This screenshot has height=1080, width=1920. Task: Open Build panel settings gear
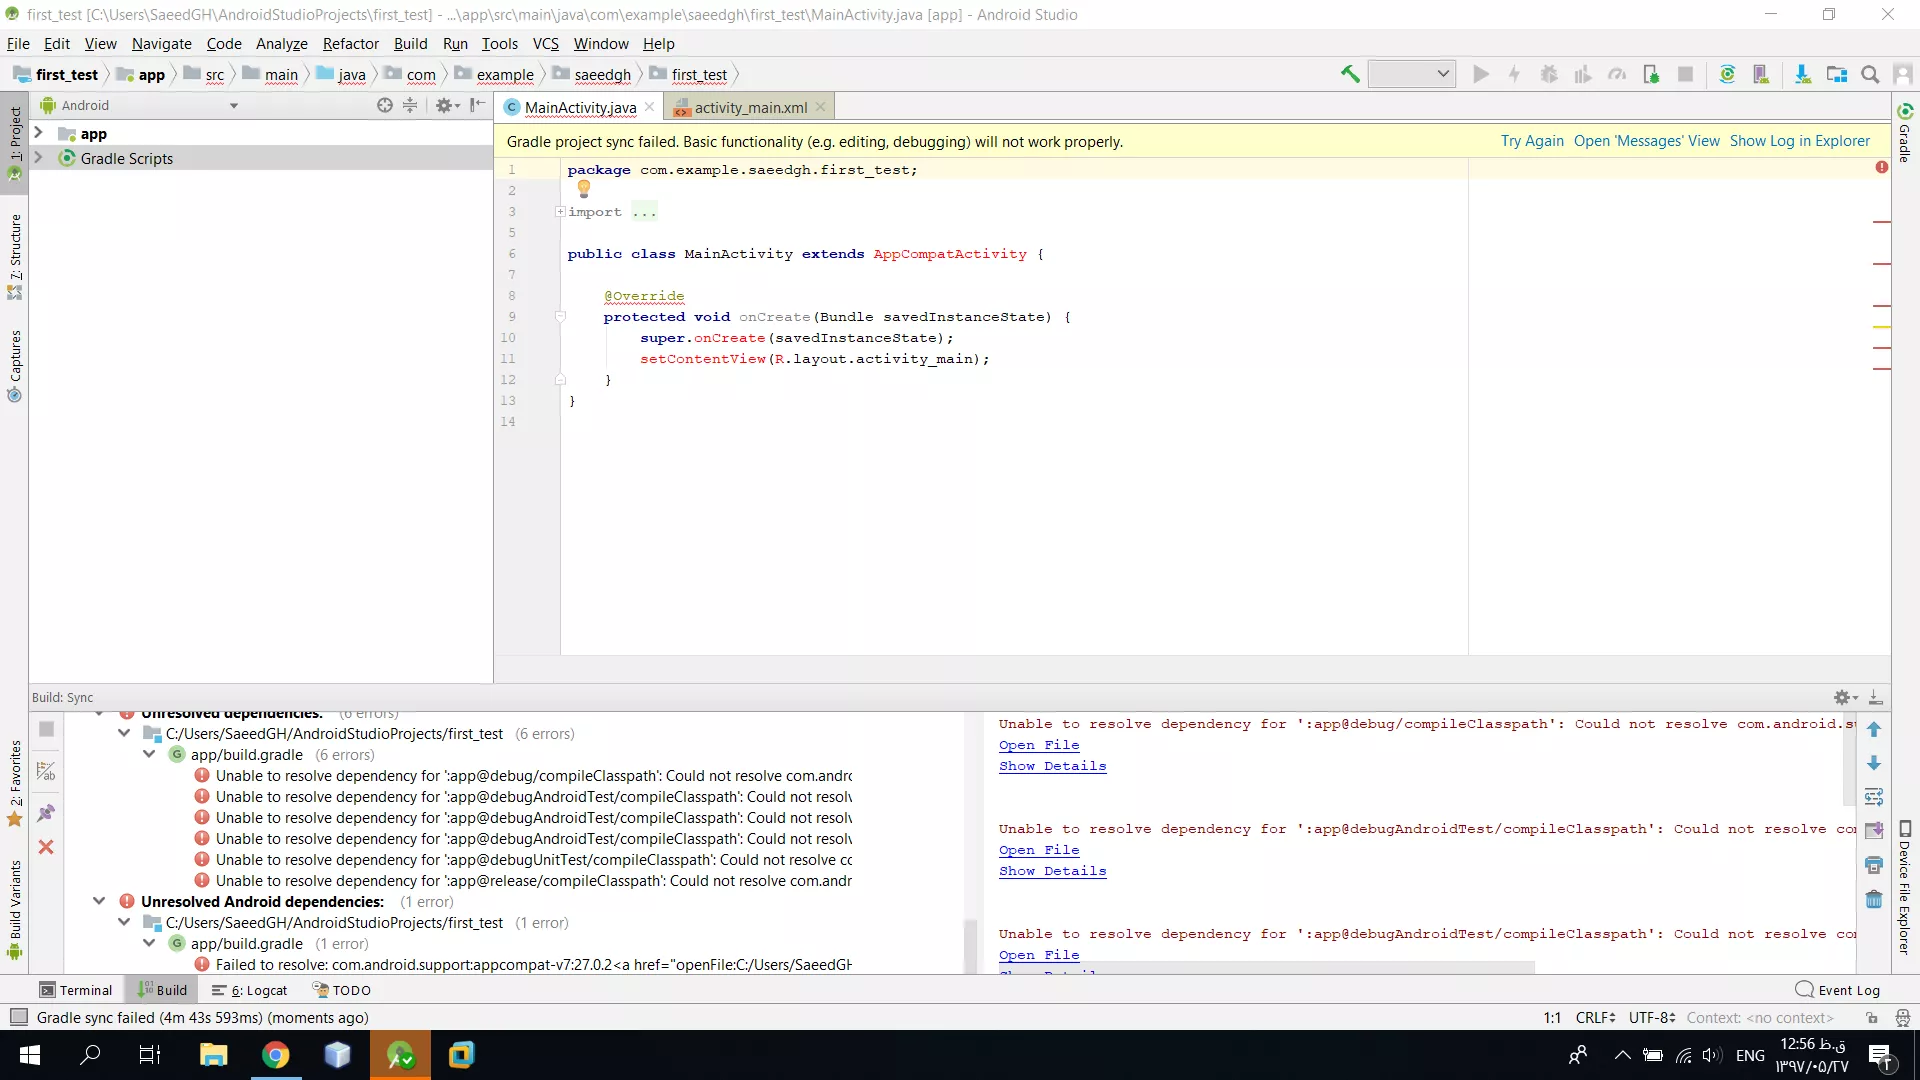(x=1845, y=697)
